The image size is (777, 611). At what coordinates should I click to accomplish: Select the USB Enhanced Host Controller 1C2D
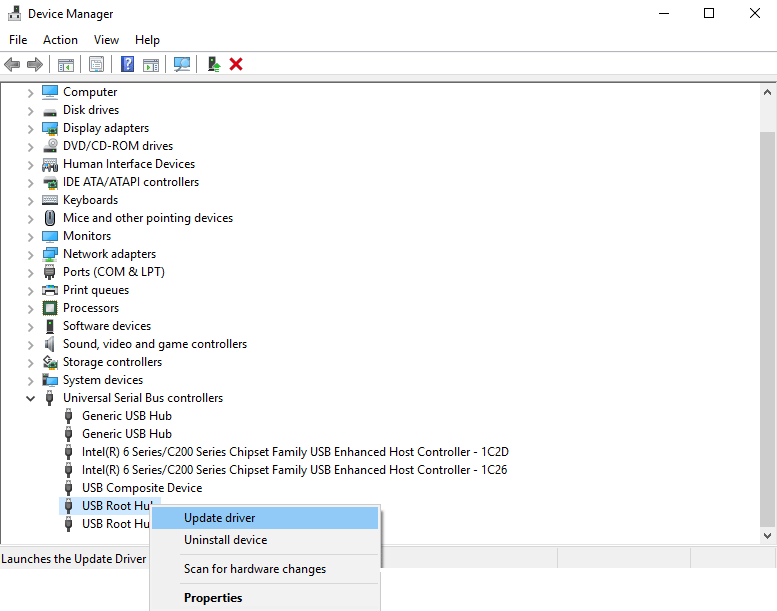pos(295,452)
